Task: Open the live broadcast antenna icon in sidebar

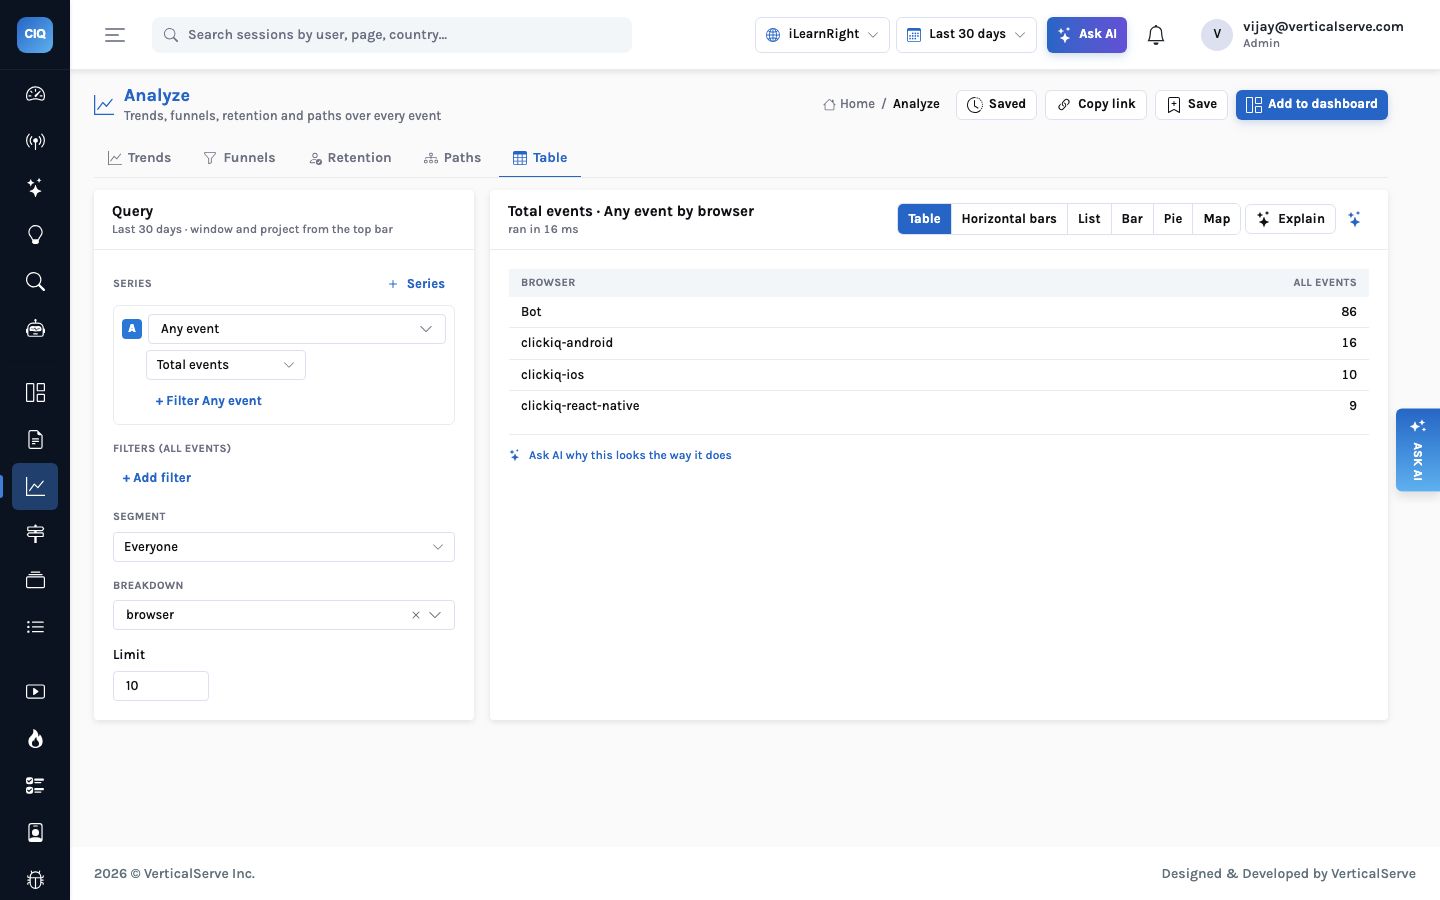Action: [35, 141]
